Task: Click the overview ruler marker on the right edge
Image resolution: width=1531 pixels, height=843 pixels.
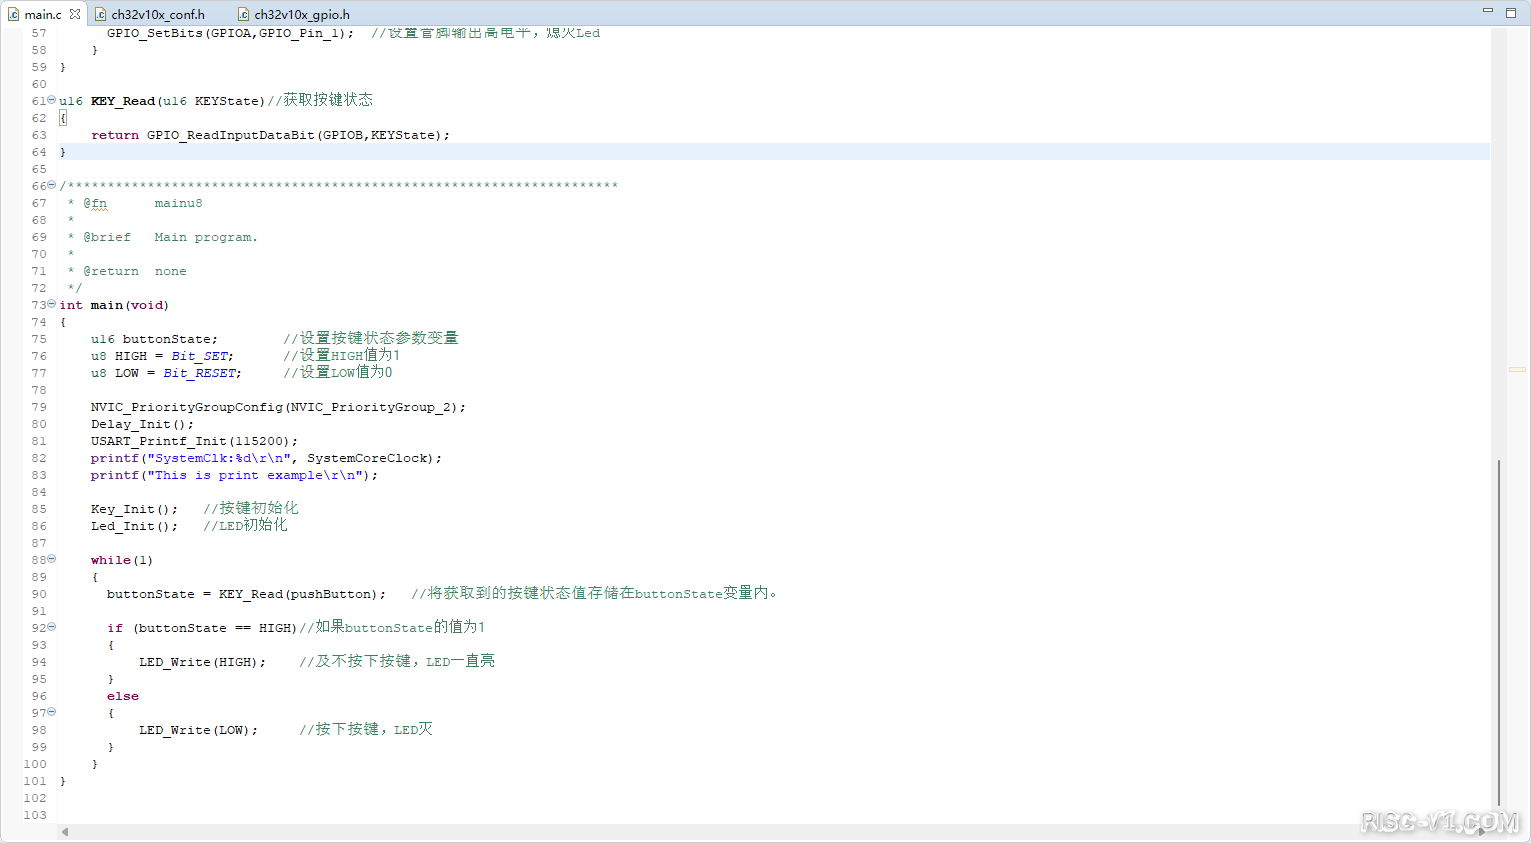Action: point(1517,370)
